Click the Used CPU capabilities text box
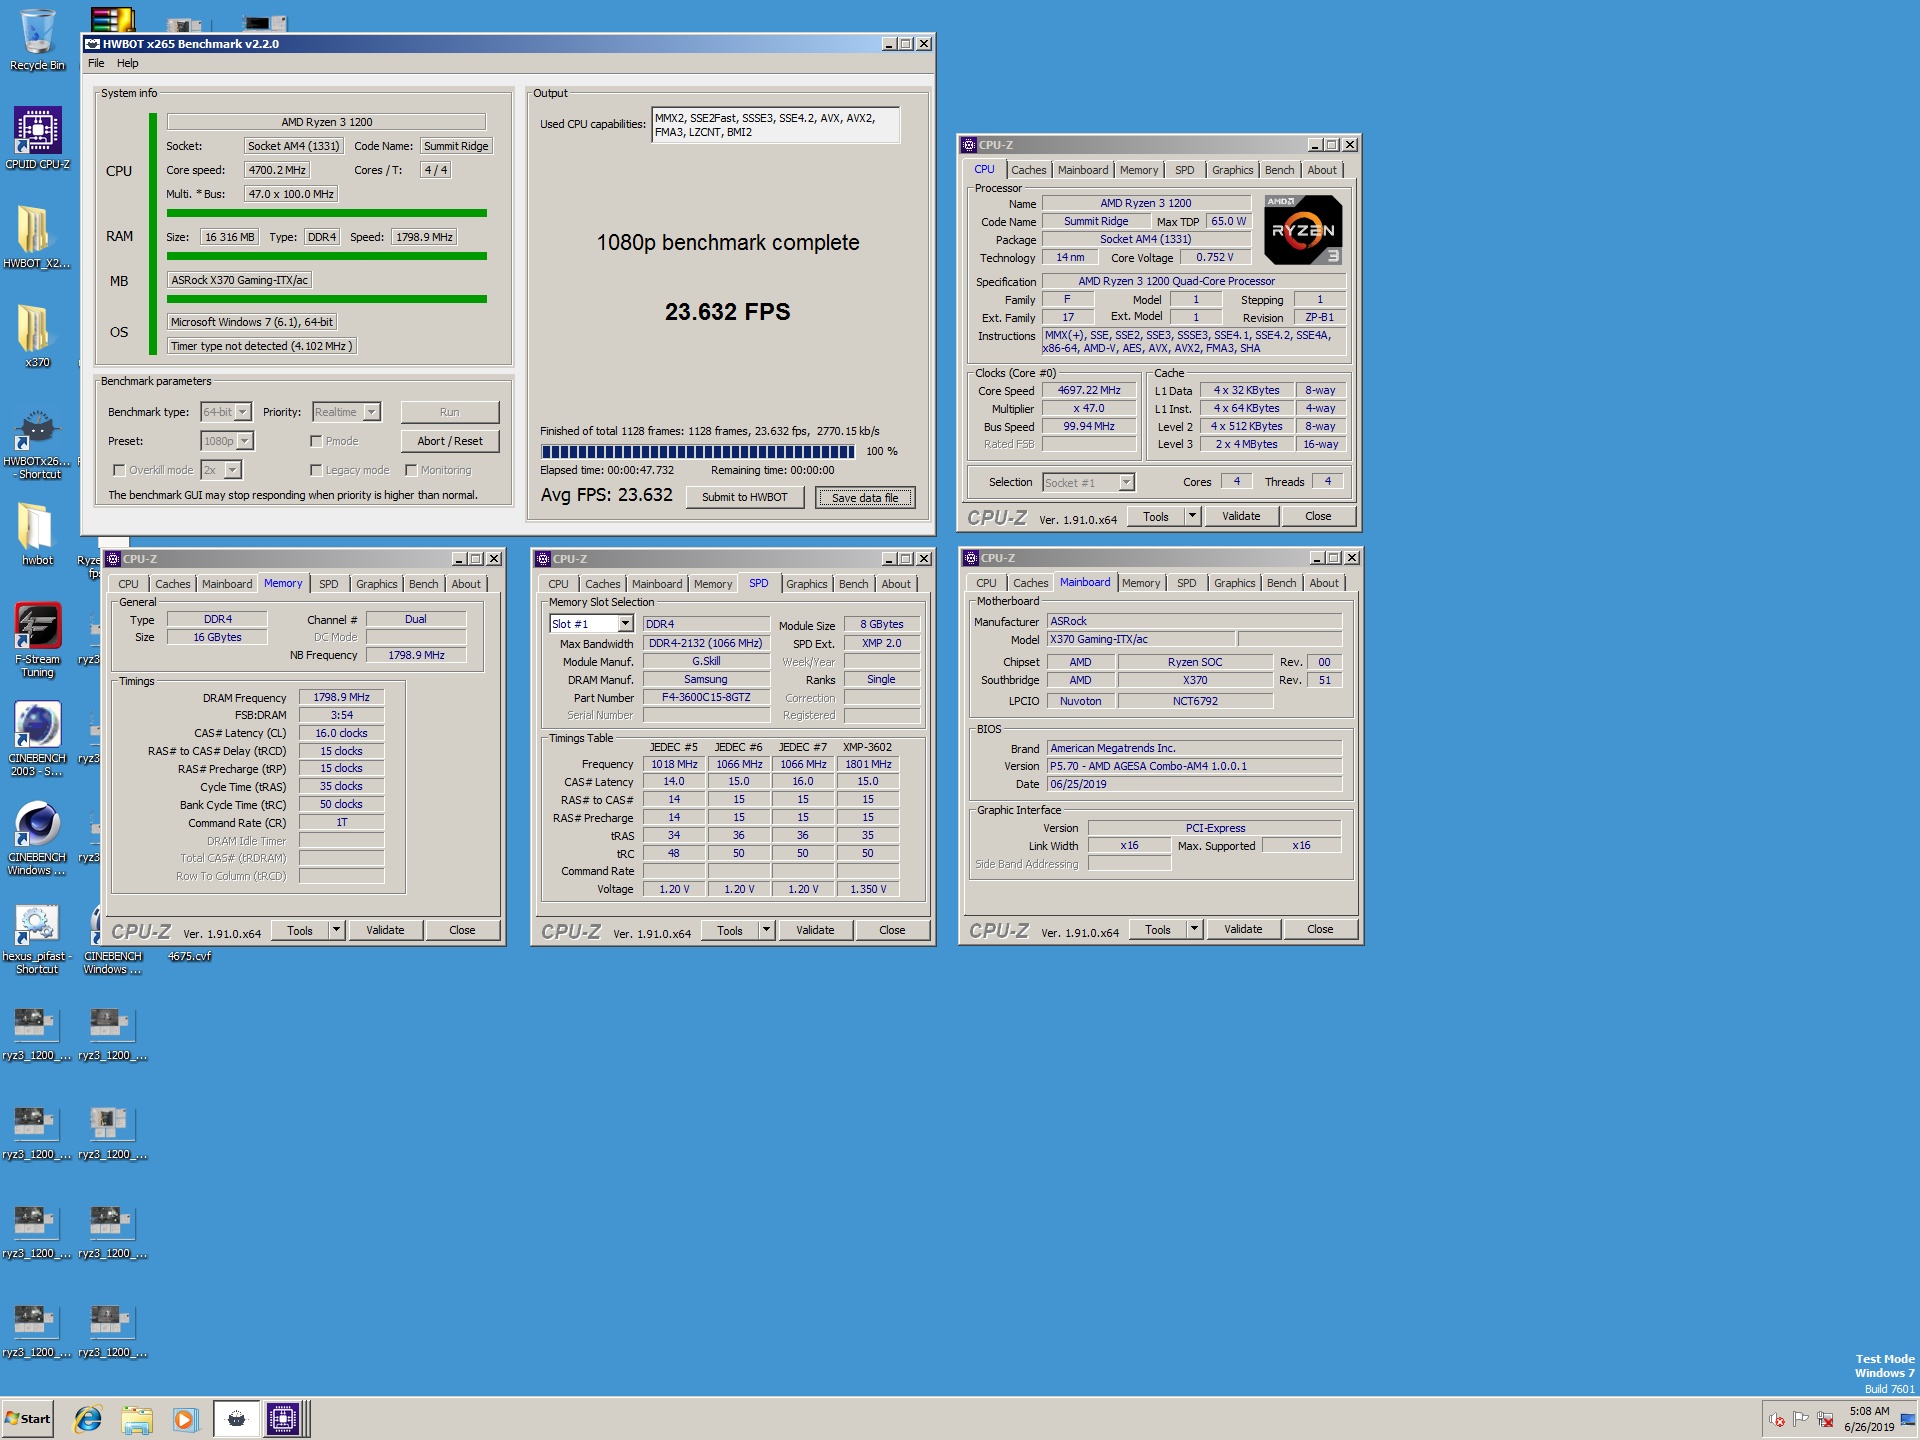 (x=775, y=125)
